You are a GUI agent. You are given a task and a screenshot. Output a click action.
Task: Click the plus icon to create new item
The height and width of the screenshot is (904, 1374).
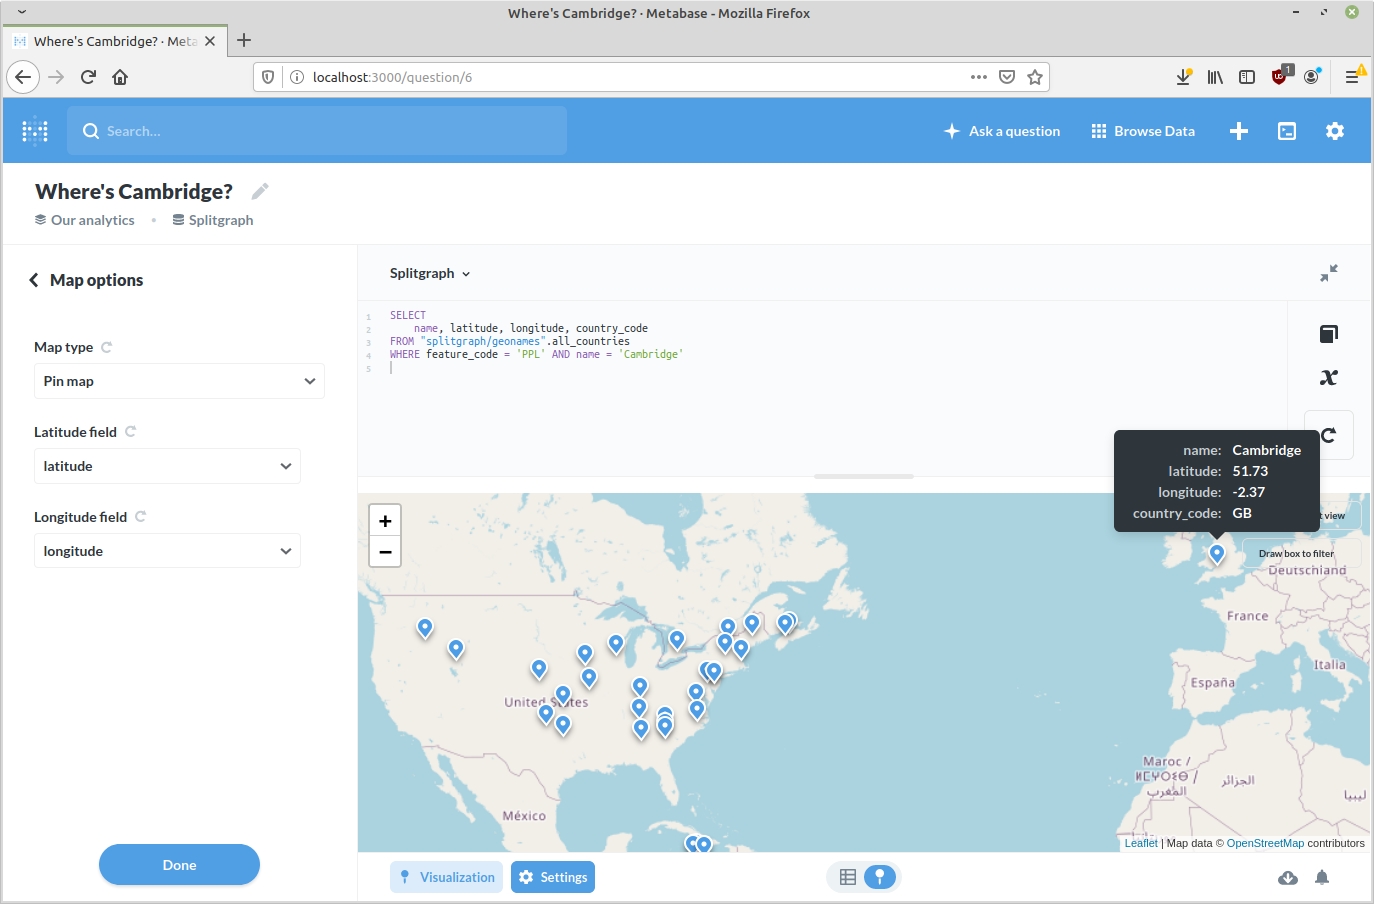(x=1239, y=131)
